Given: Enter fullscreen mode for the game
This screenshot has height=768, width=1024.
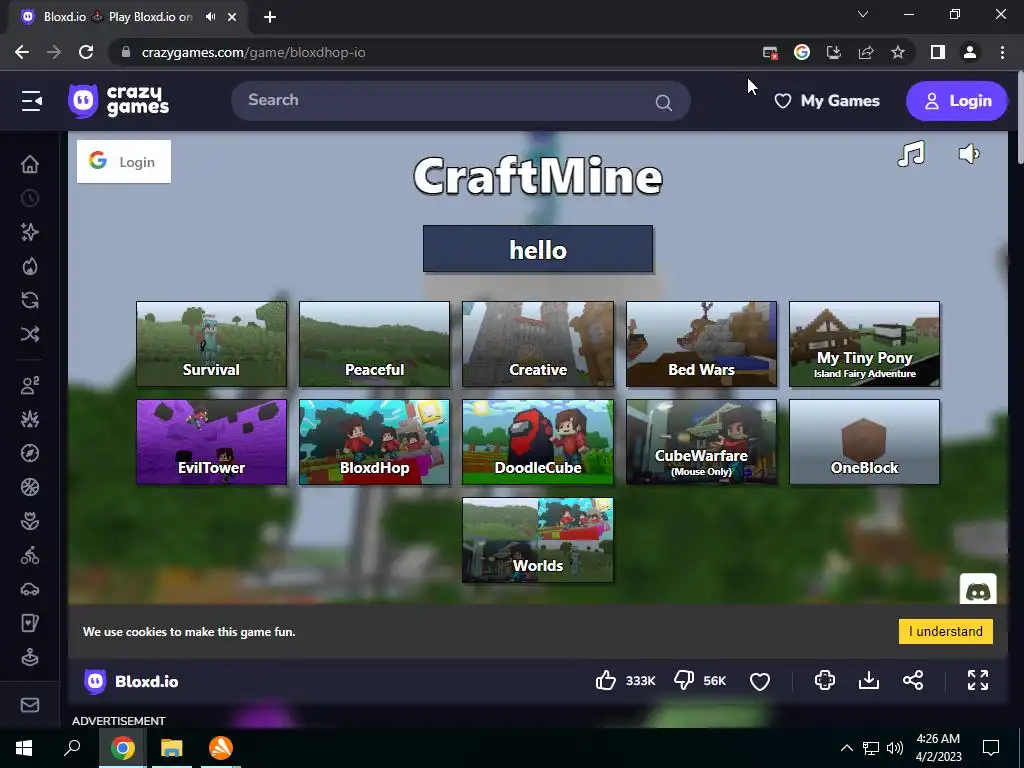Looking at the screenshot, I should (978, 680).
